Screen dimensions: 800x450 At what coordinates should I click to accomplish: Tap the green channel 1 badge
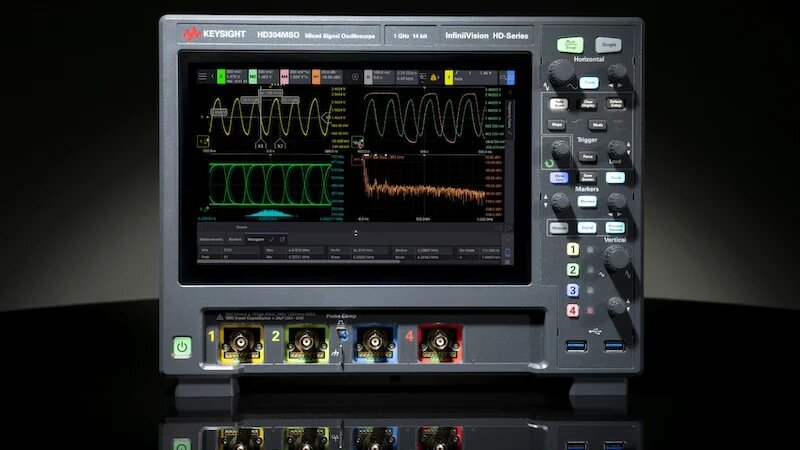[221, 77]
